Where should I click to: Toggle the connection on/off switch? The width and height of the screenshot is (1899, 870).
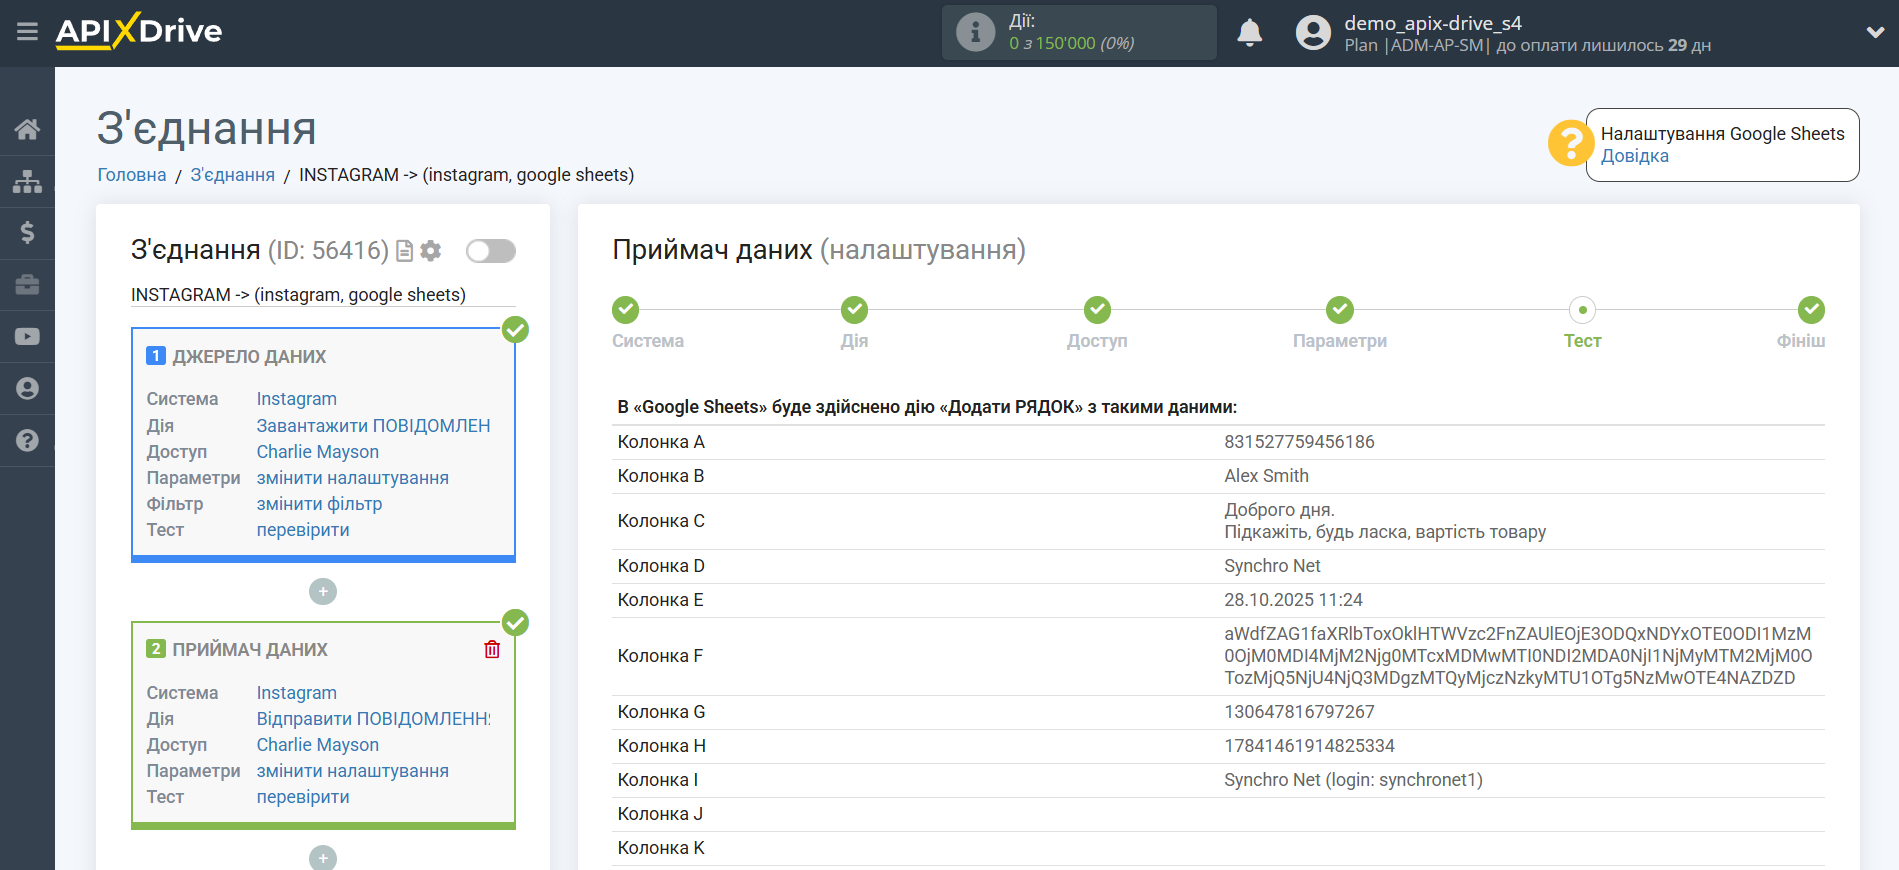(490, 251)
